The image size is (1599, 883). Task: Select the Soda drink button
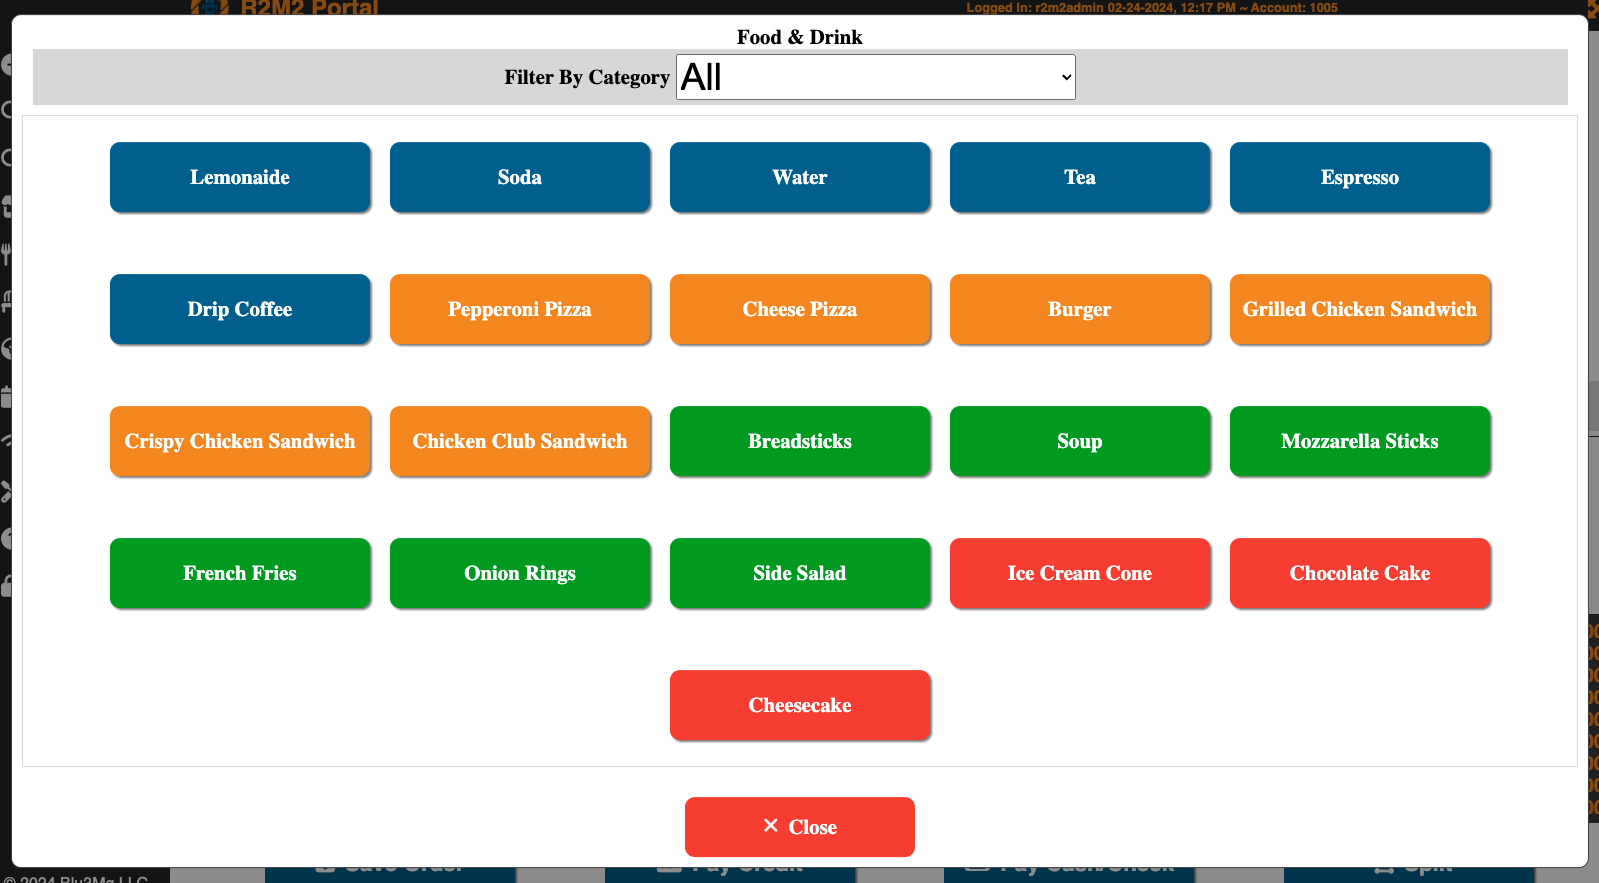[520, 177]
